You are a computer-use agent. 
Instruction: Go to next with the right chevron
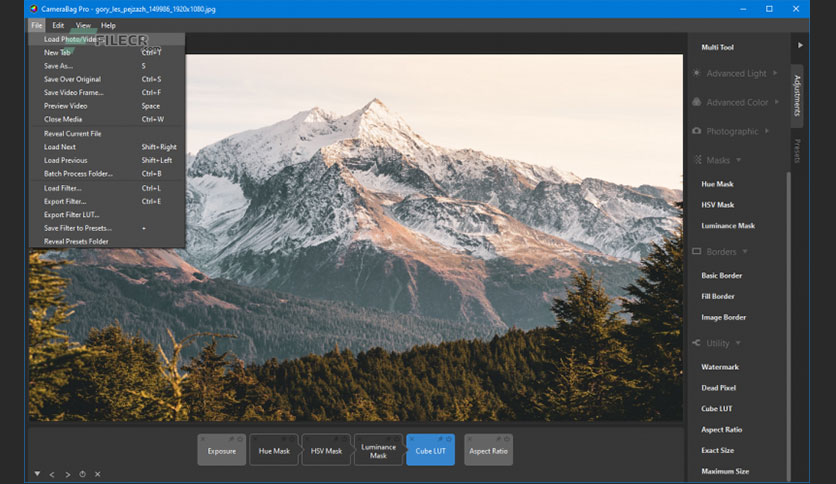click(x=67, y=474)
